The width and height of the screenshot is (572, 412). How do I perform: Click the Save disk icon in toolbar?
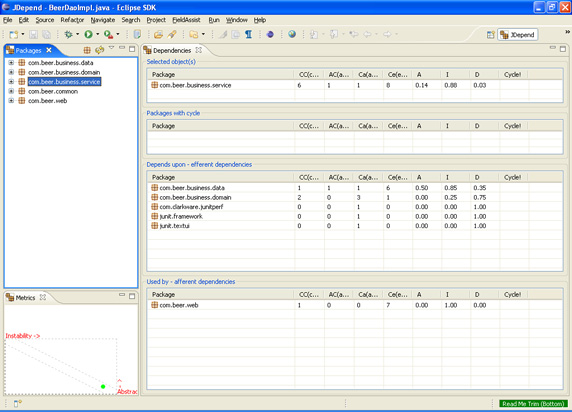pos(34,34)
